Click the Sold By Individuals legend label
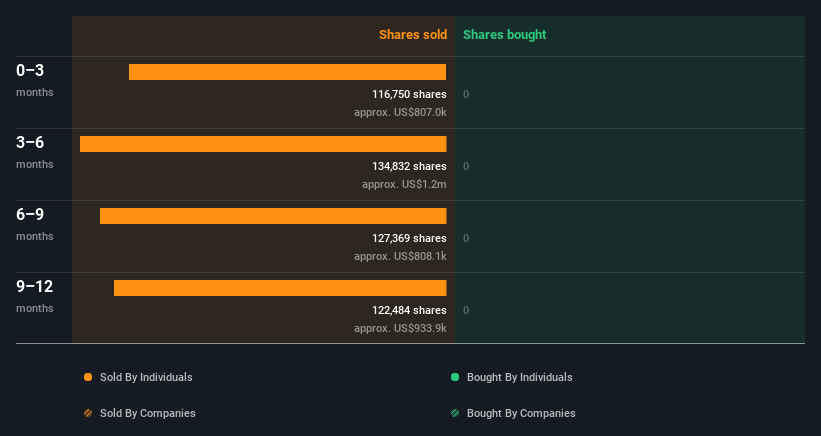The image size is (821, 436). coord(146,377)
